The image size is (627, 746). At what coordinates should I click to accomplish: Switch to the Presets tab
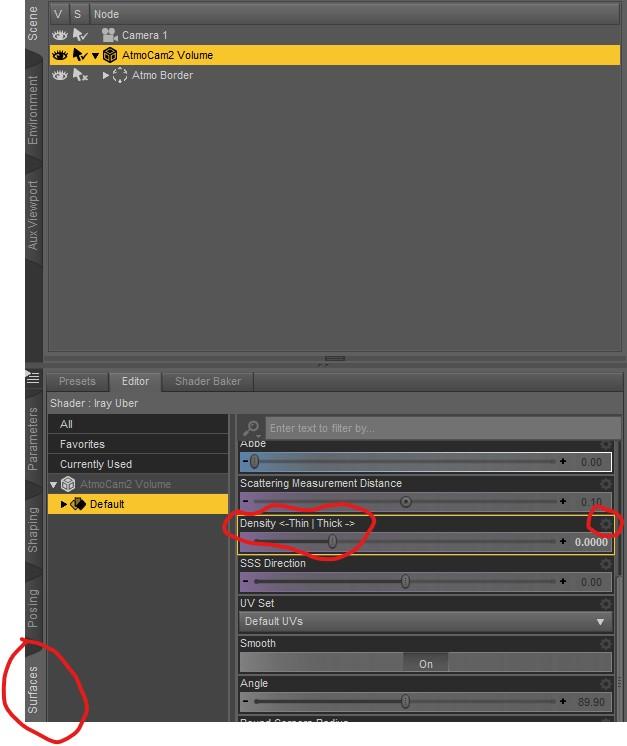pyautogui.click(x=78, y=382)
